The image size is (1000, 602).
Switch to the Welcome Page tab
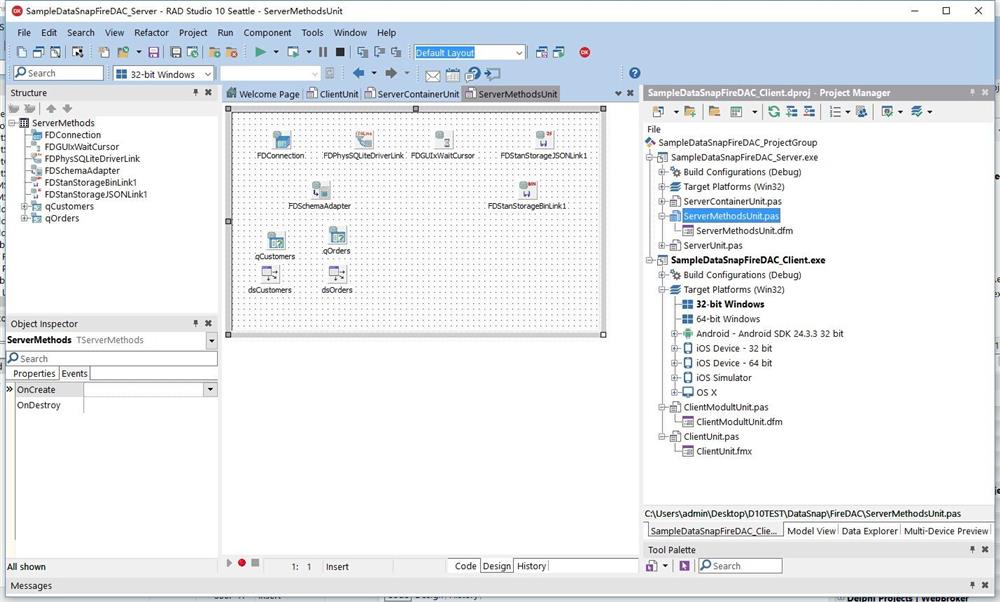[263, 94]
